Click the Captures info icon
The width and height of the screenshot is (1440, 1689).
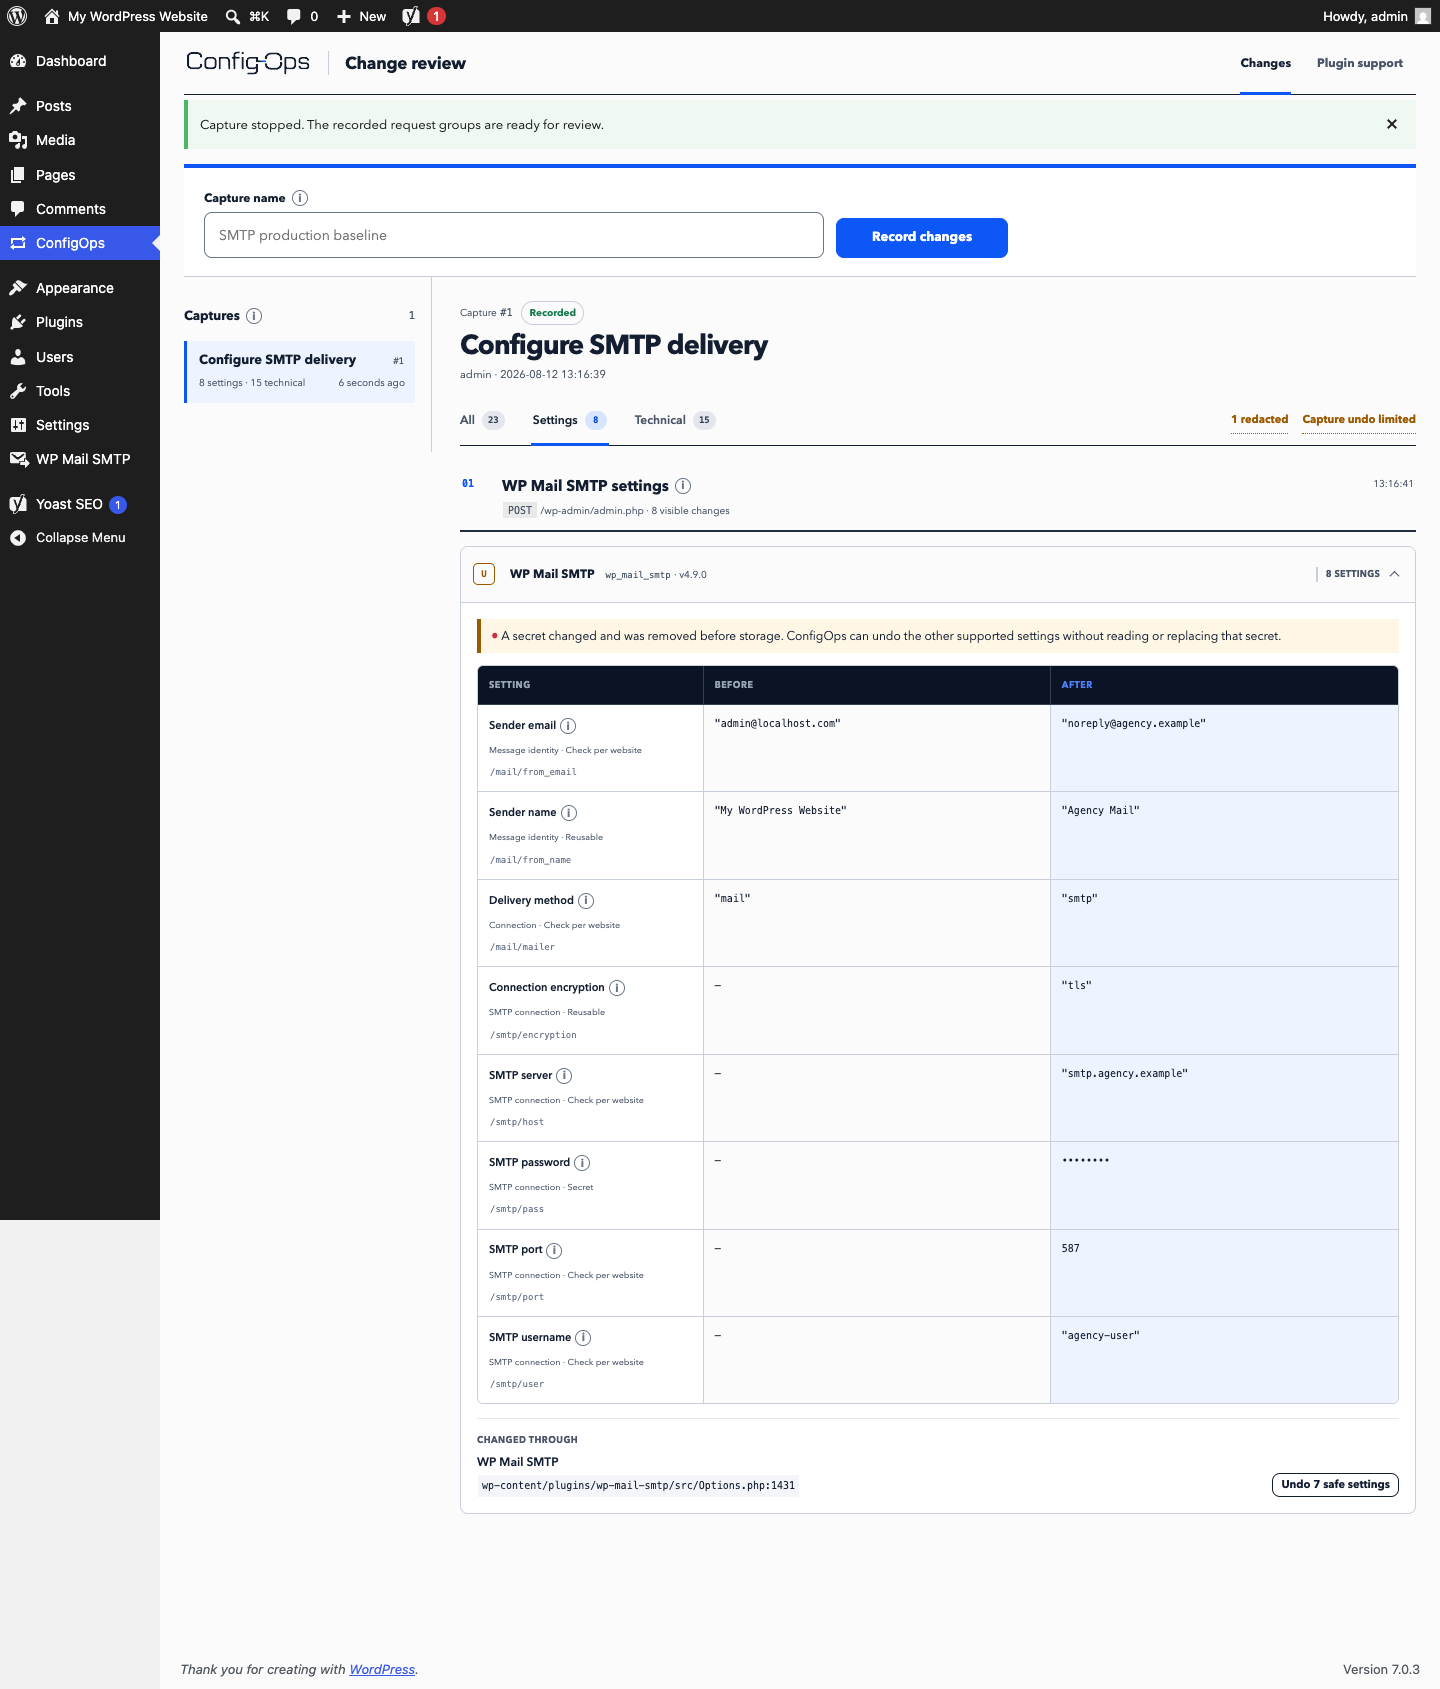click(x=254, y=316)
